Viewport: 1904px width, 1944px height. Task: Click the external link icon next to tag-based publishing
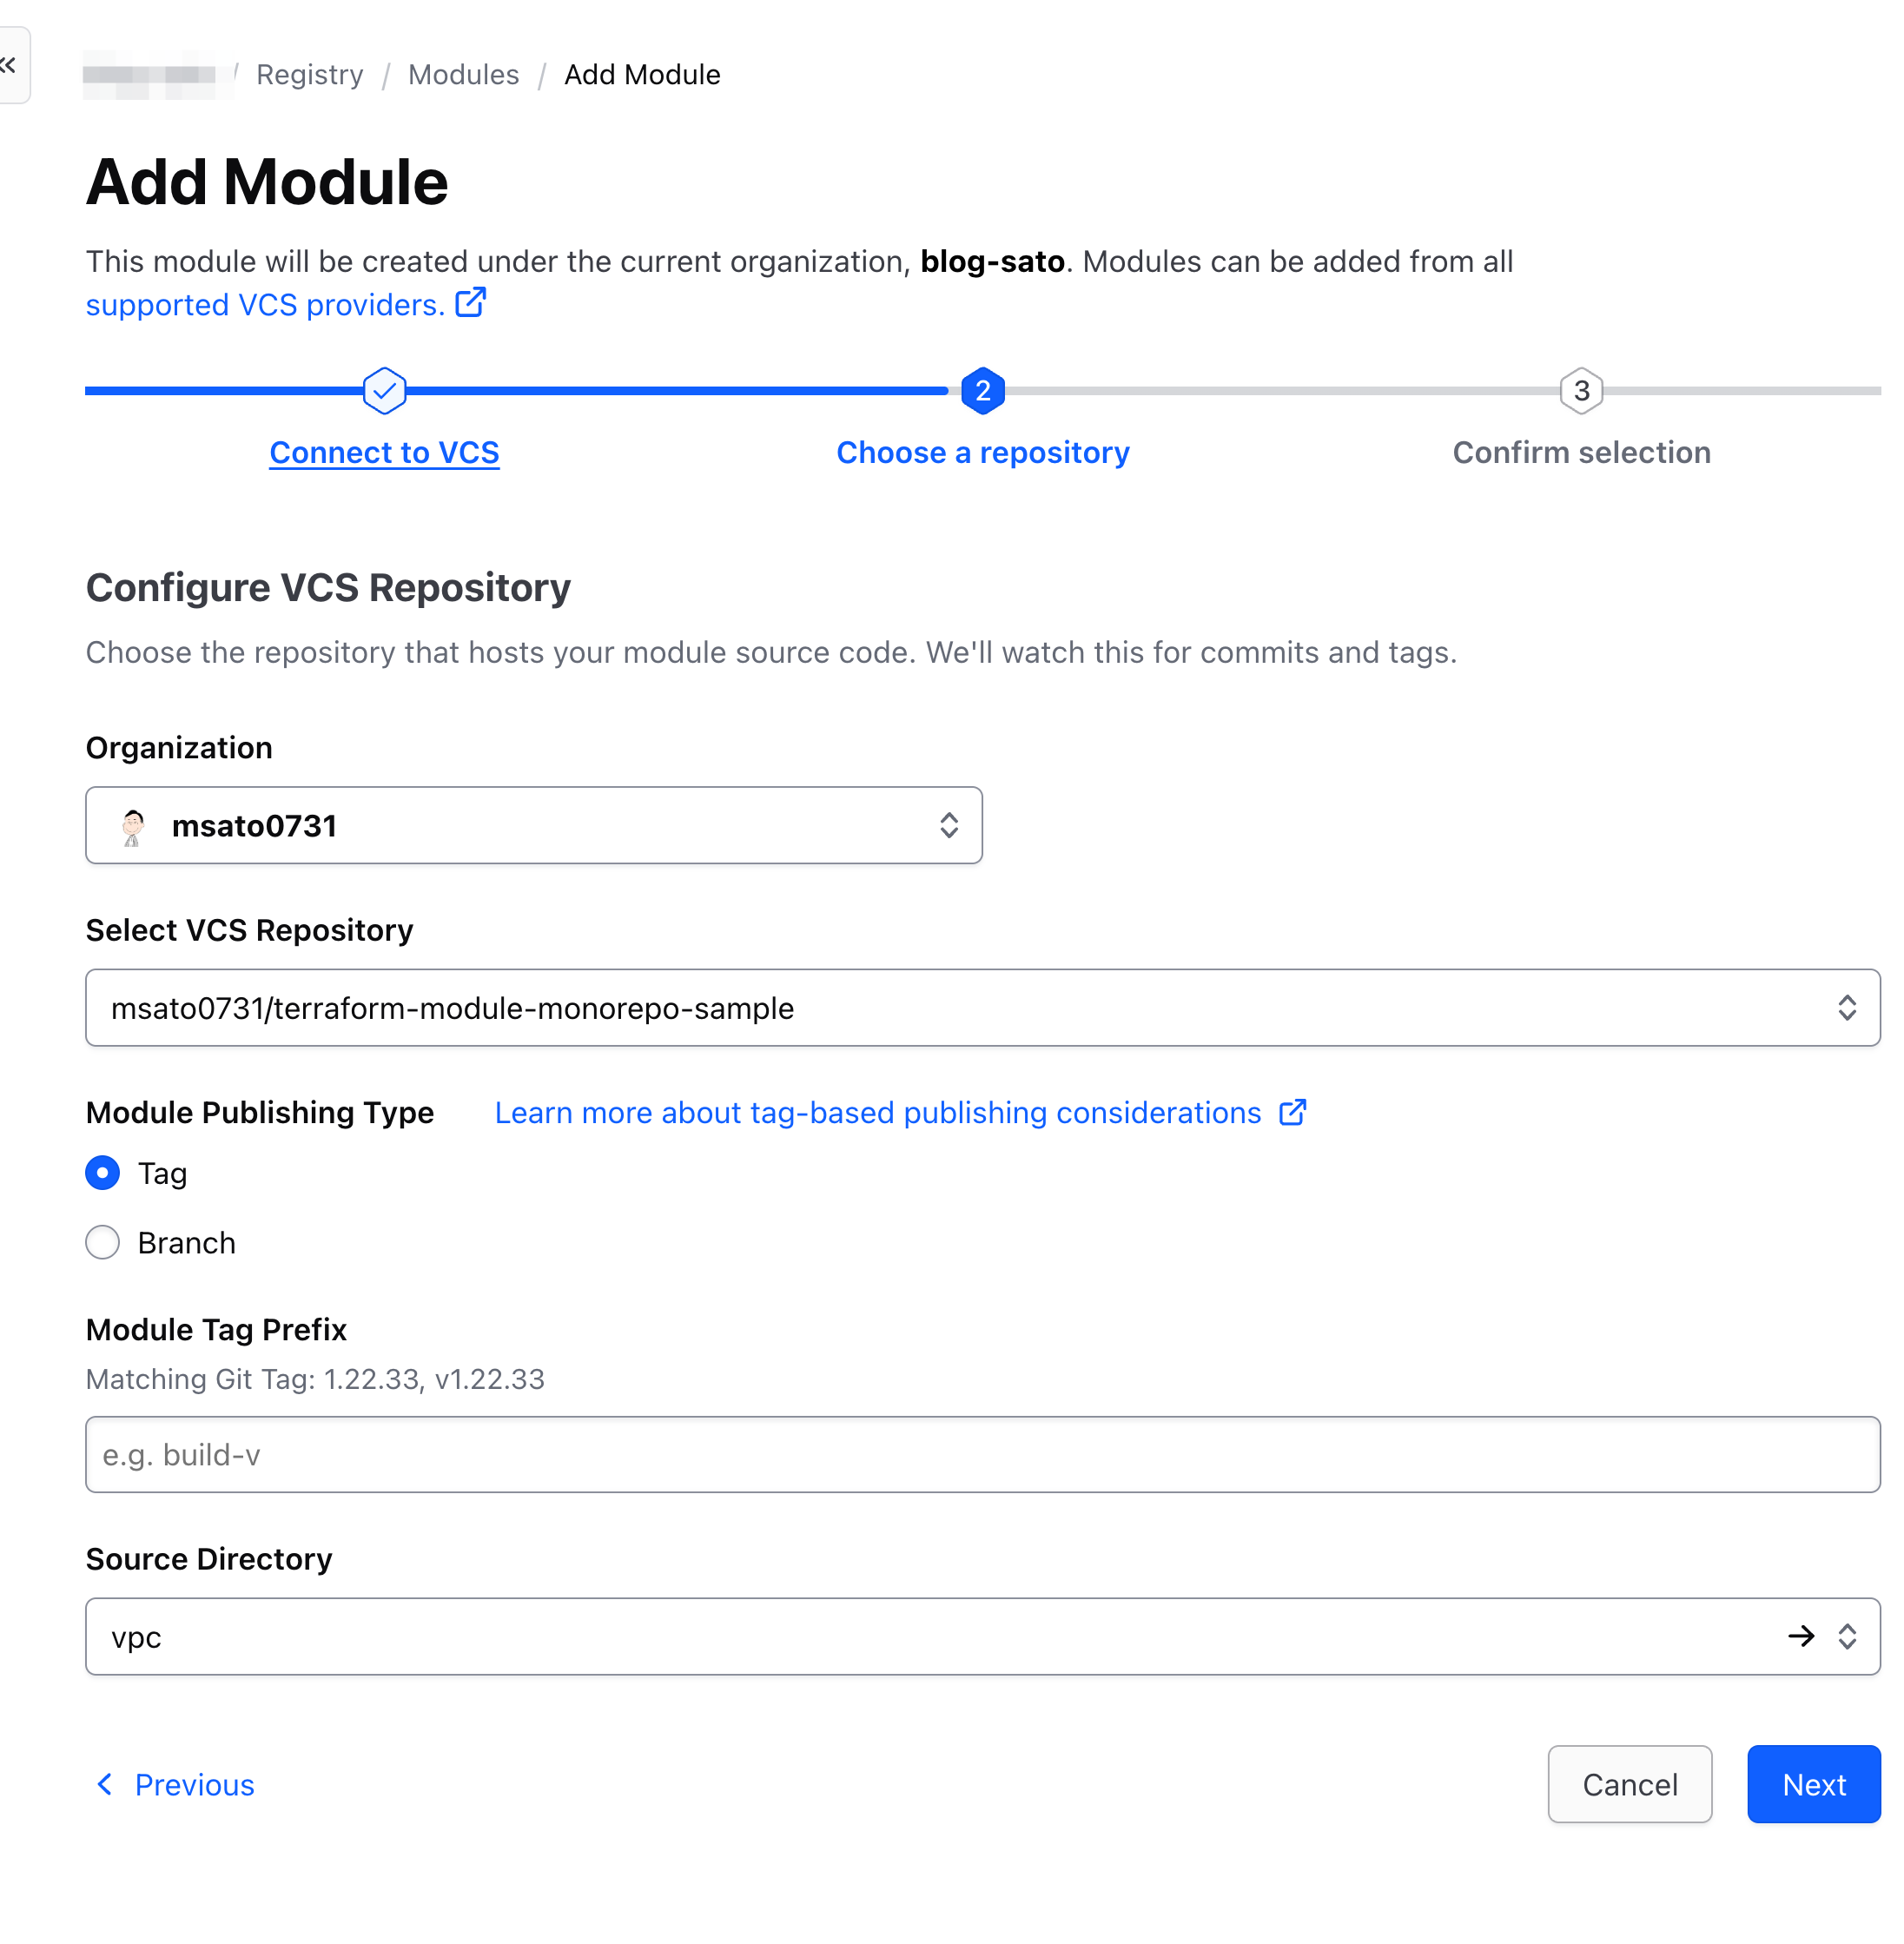pos(1293,1112)
